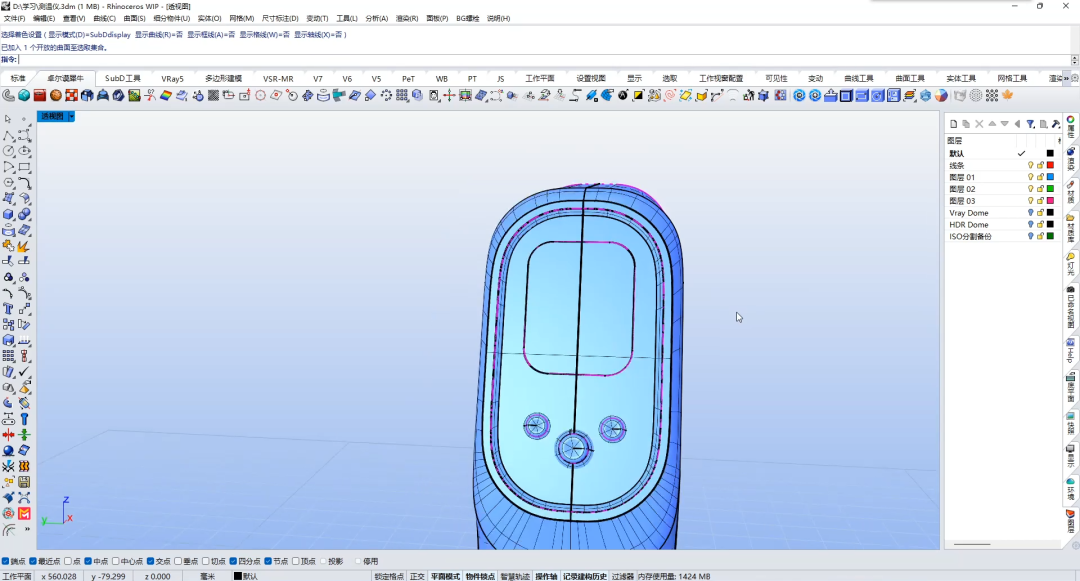1080x581 pixels.
Task: Change the red color swatch of 线条 layer
Action: pos(1050,165)
